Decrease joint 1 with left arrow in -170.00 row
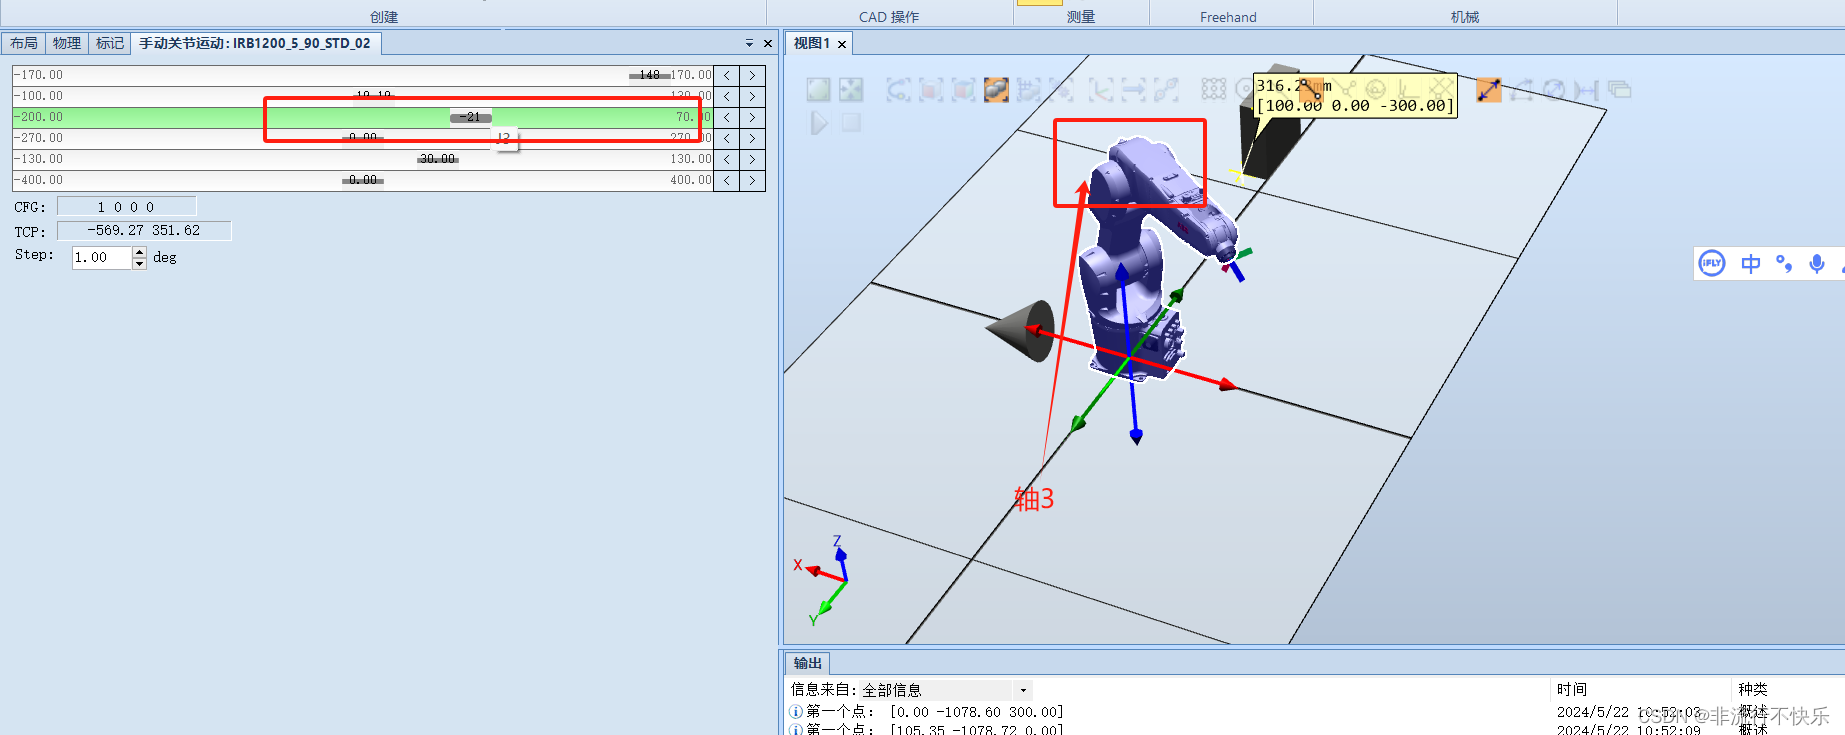Screen dimensions: 1845x735 click(727, 75)
